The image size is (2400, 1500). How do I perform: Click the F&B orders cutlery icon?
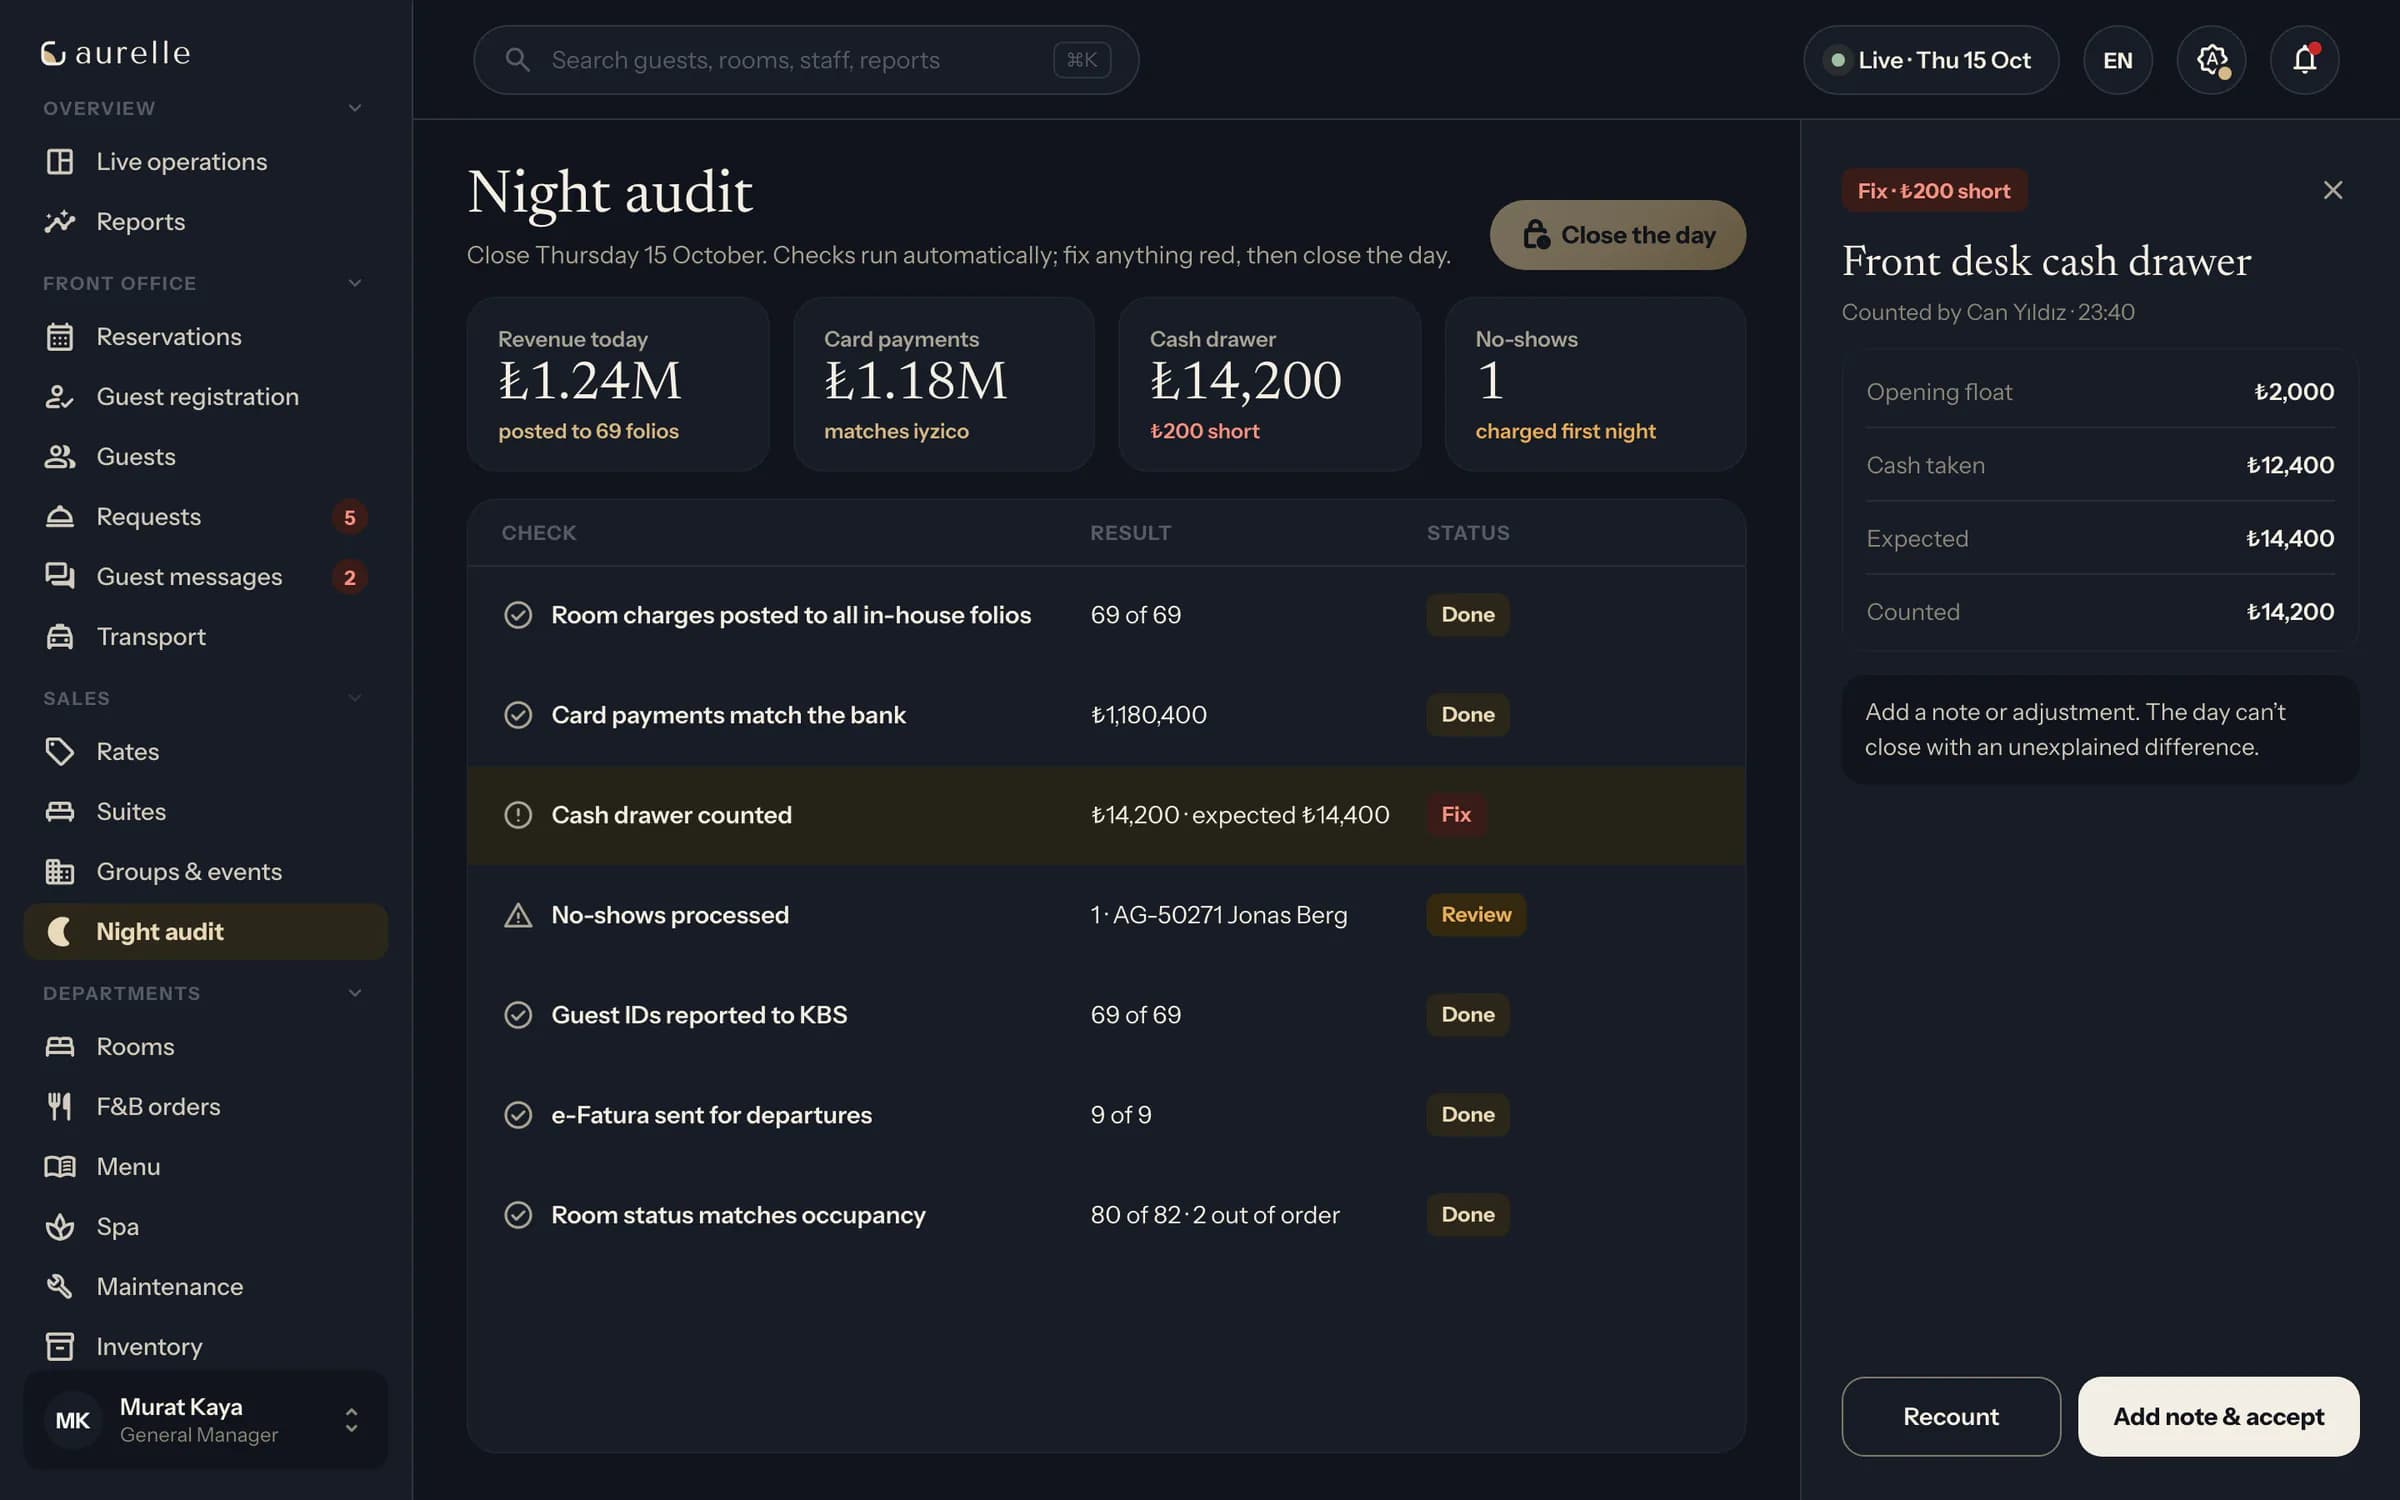(60, 1107)
